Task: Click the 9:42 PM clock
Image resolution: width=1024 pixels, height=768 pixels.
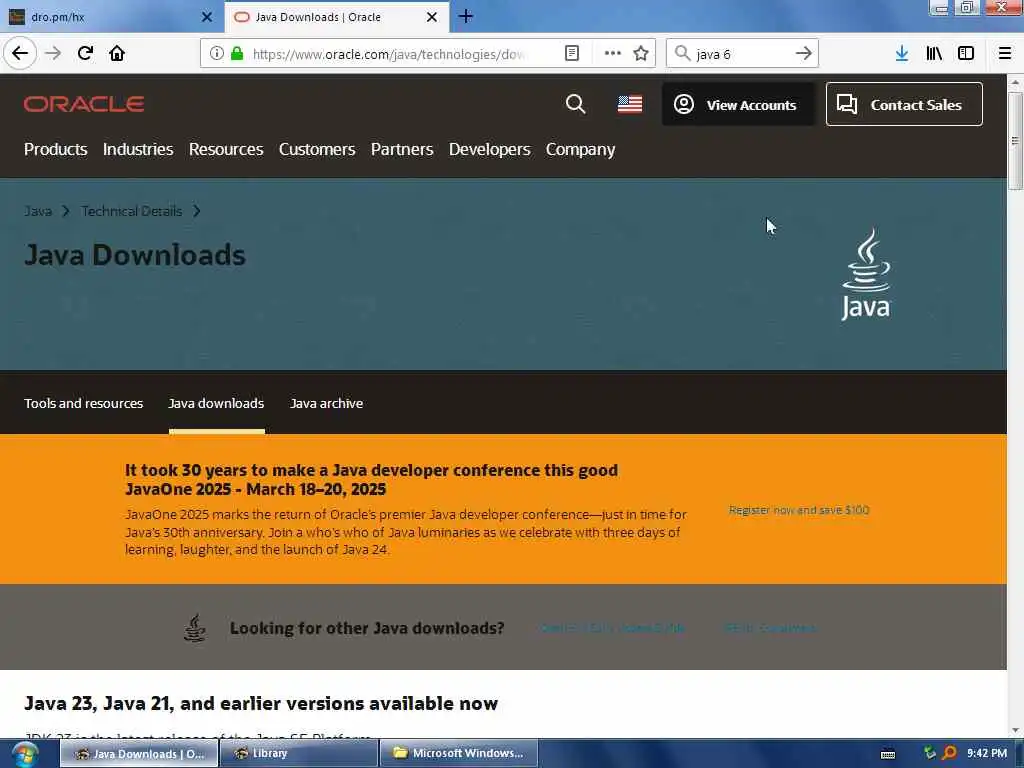Action: [987, 753]
